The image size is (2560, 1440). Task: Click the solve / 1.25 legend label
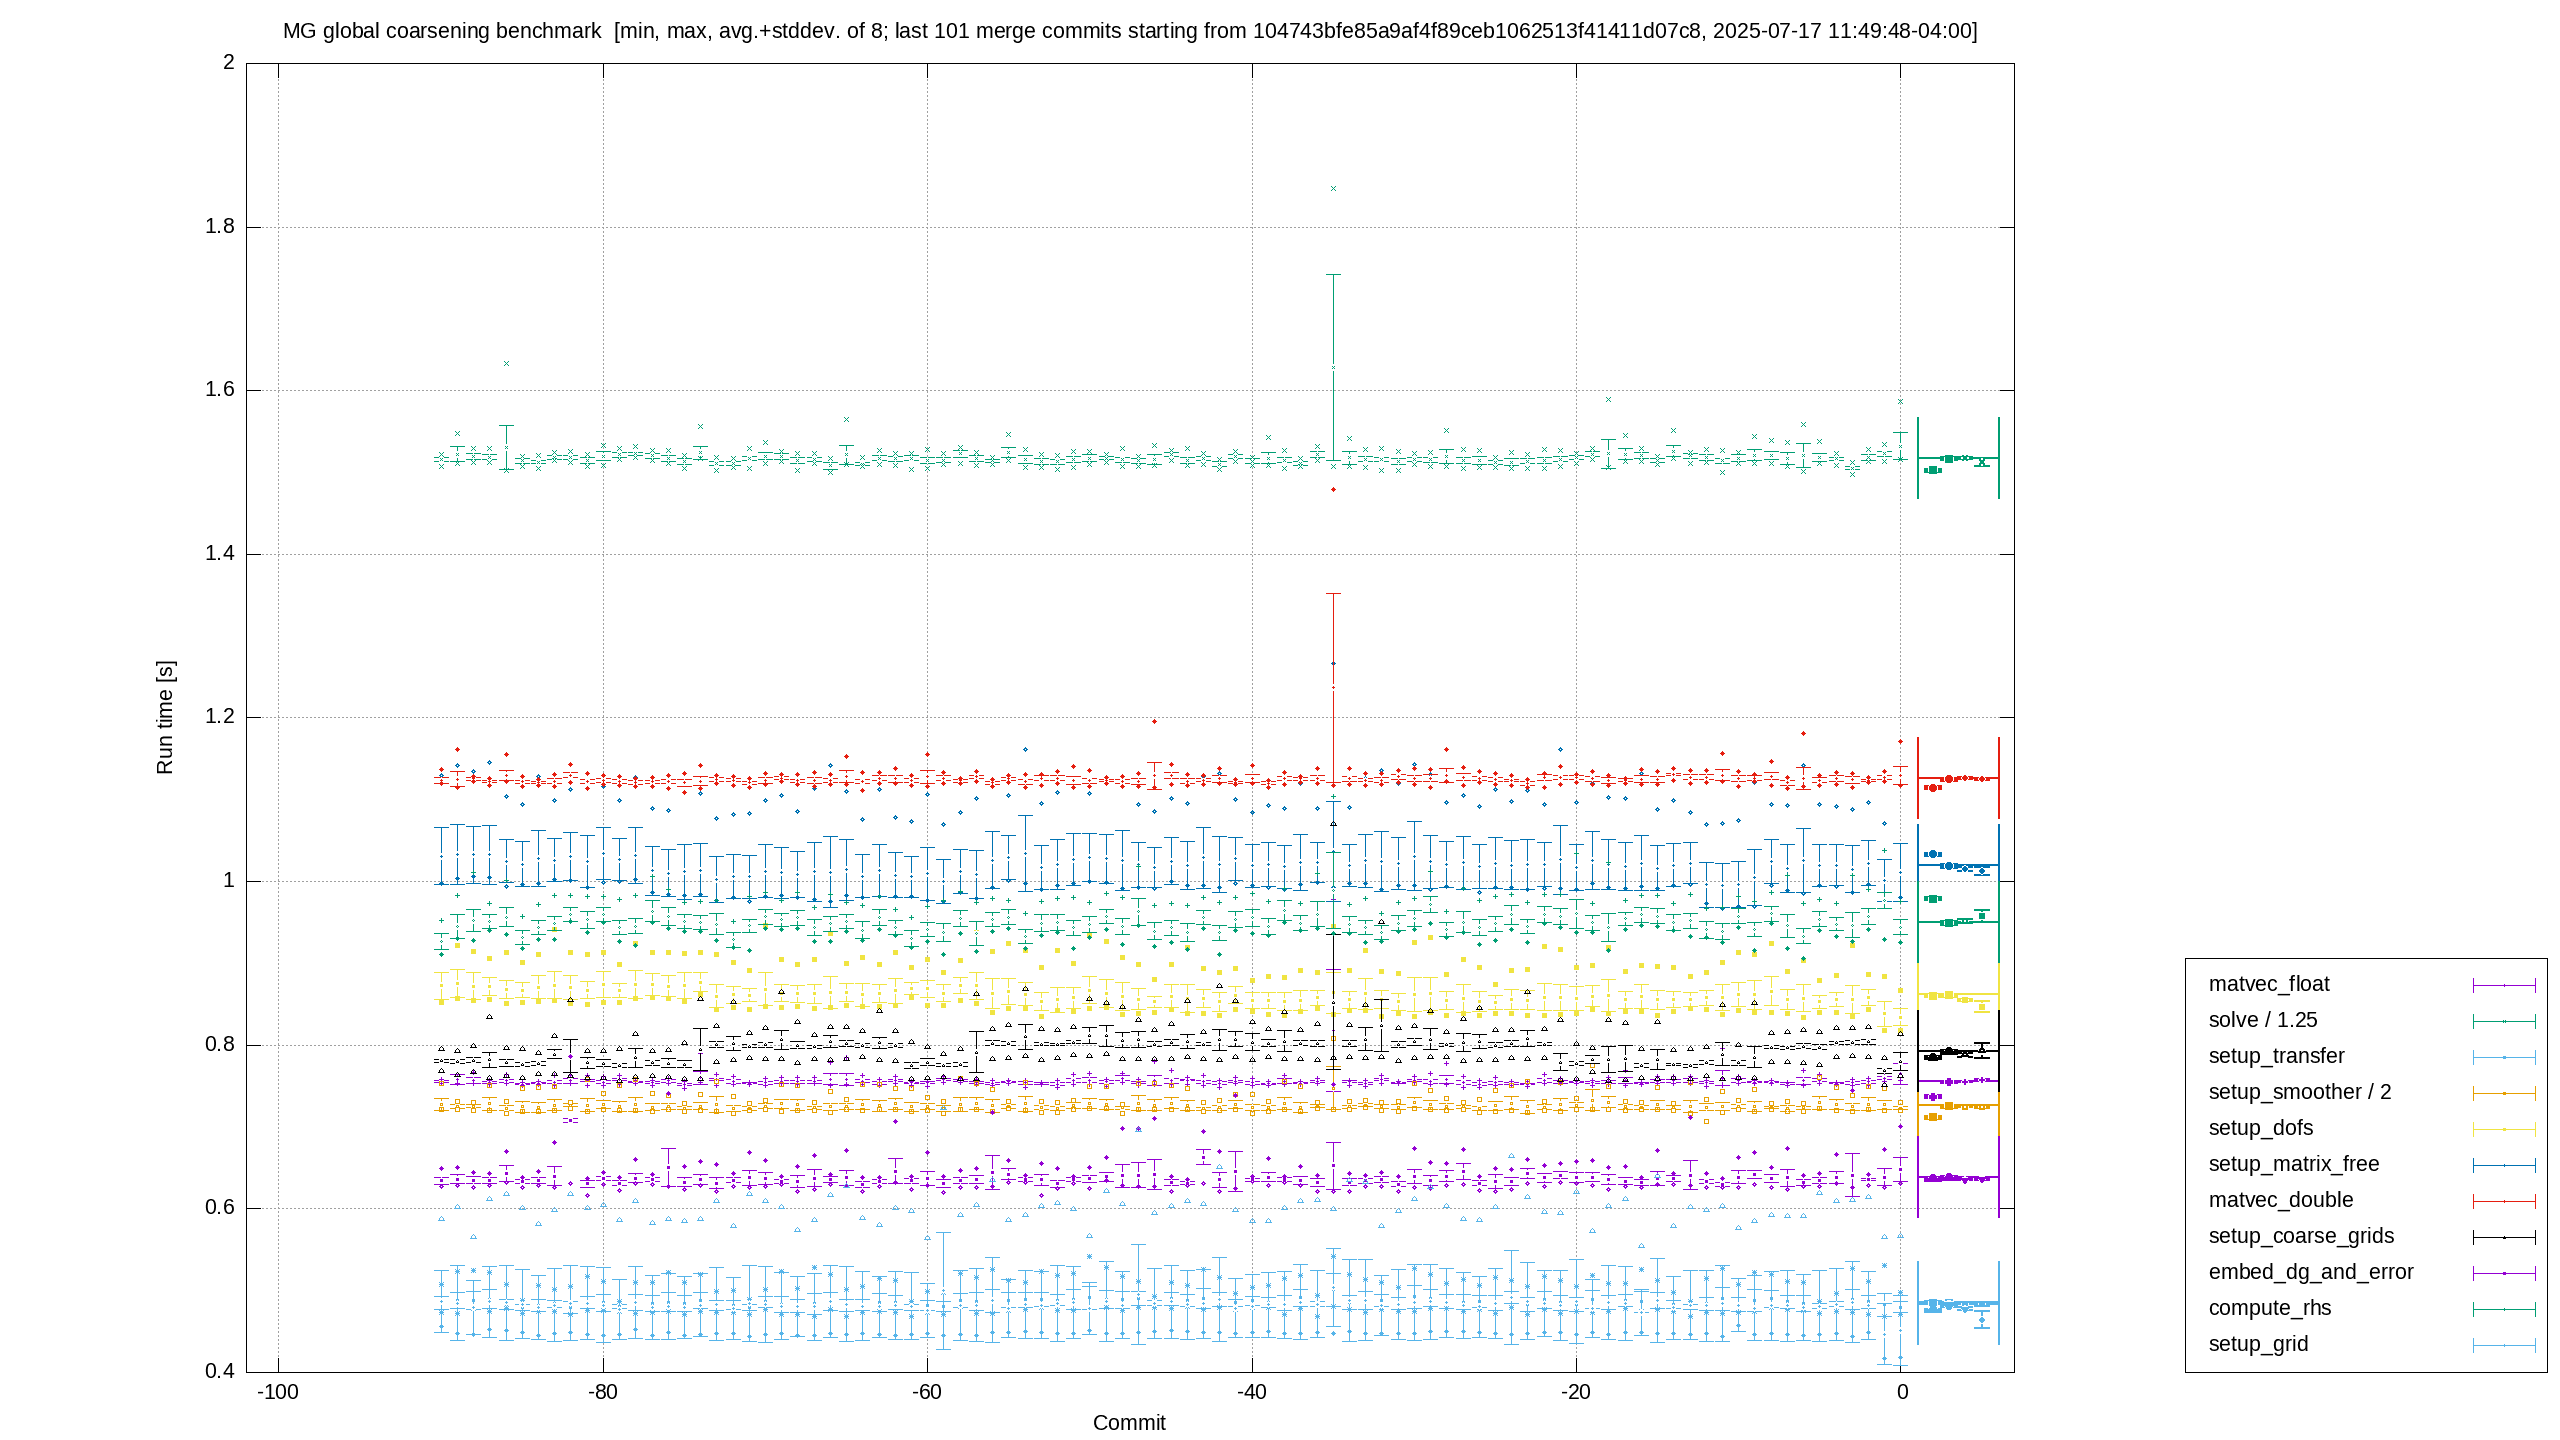pos(2263,1020)
